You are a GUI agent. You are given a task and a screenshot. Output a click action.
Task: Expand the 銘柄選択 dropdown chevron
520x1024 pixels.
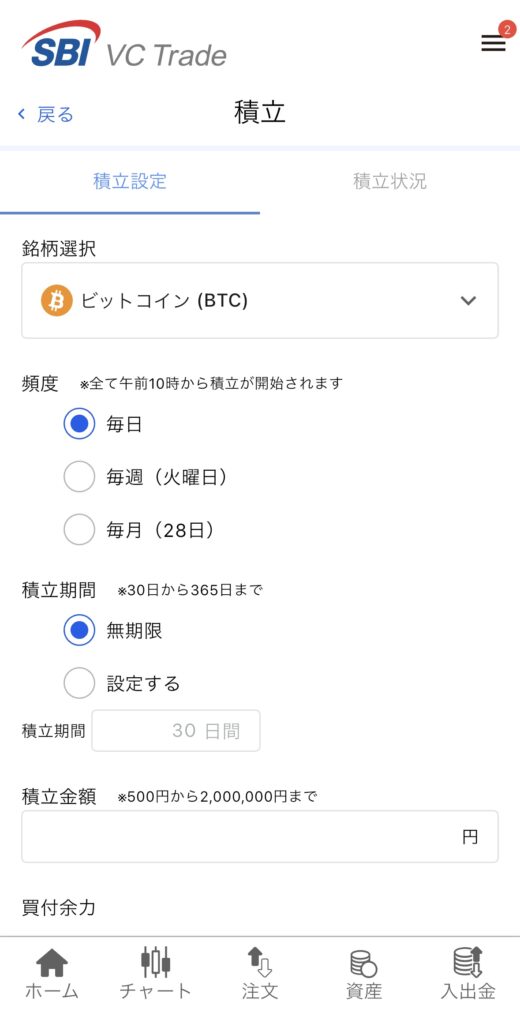click(468, 300)
